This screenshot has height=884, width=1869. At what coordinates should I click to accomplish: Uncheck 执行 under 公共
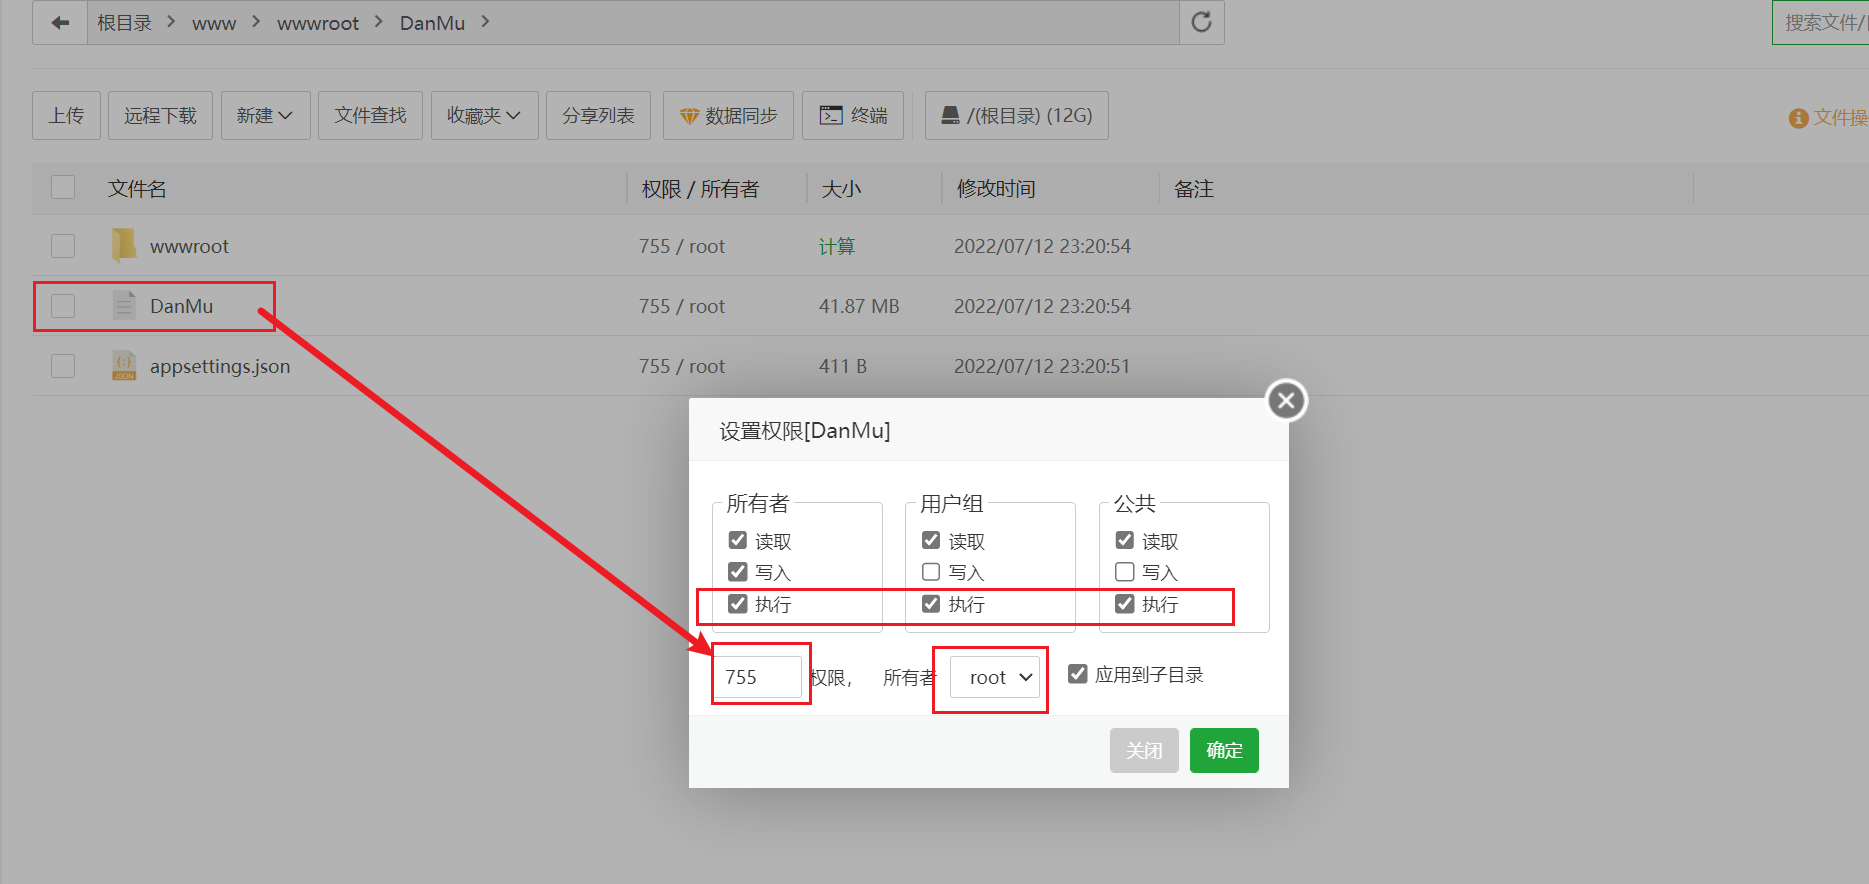1125,603
